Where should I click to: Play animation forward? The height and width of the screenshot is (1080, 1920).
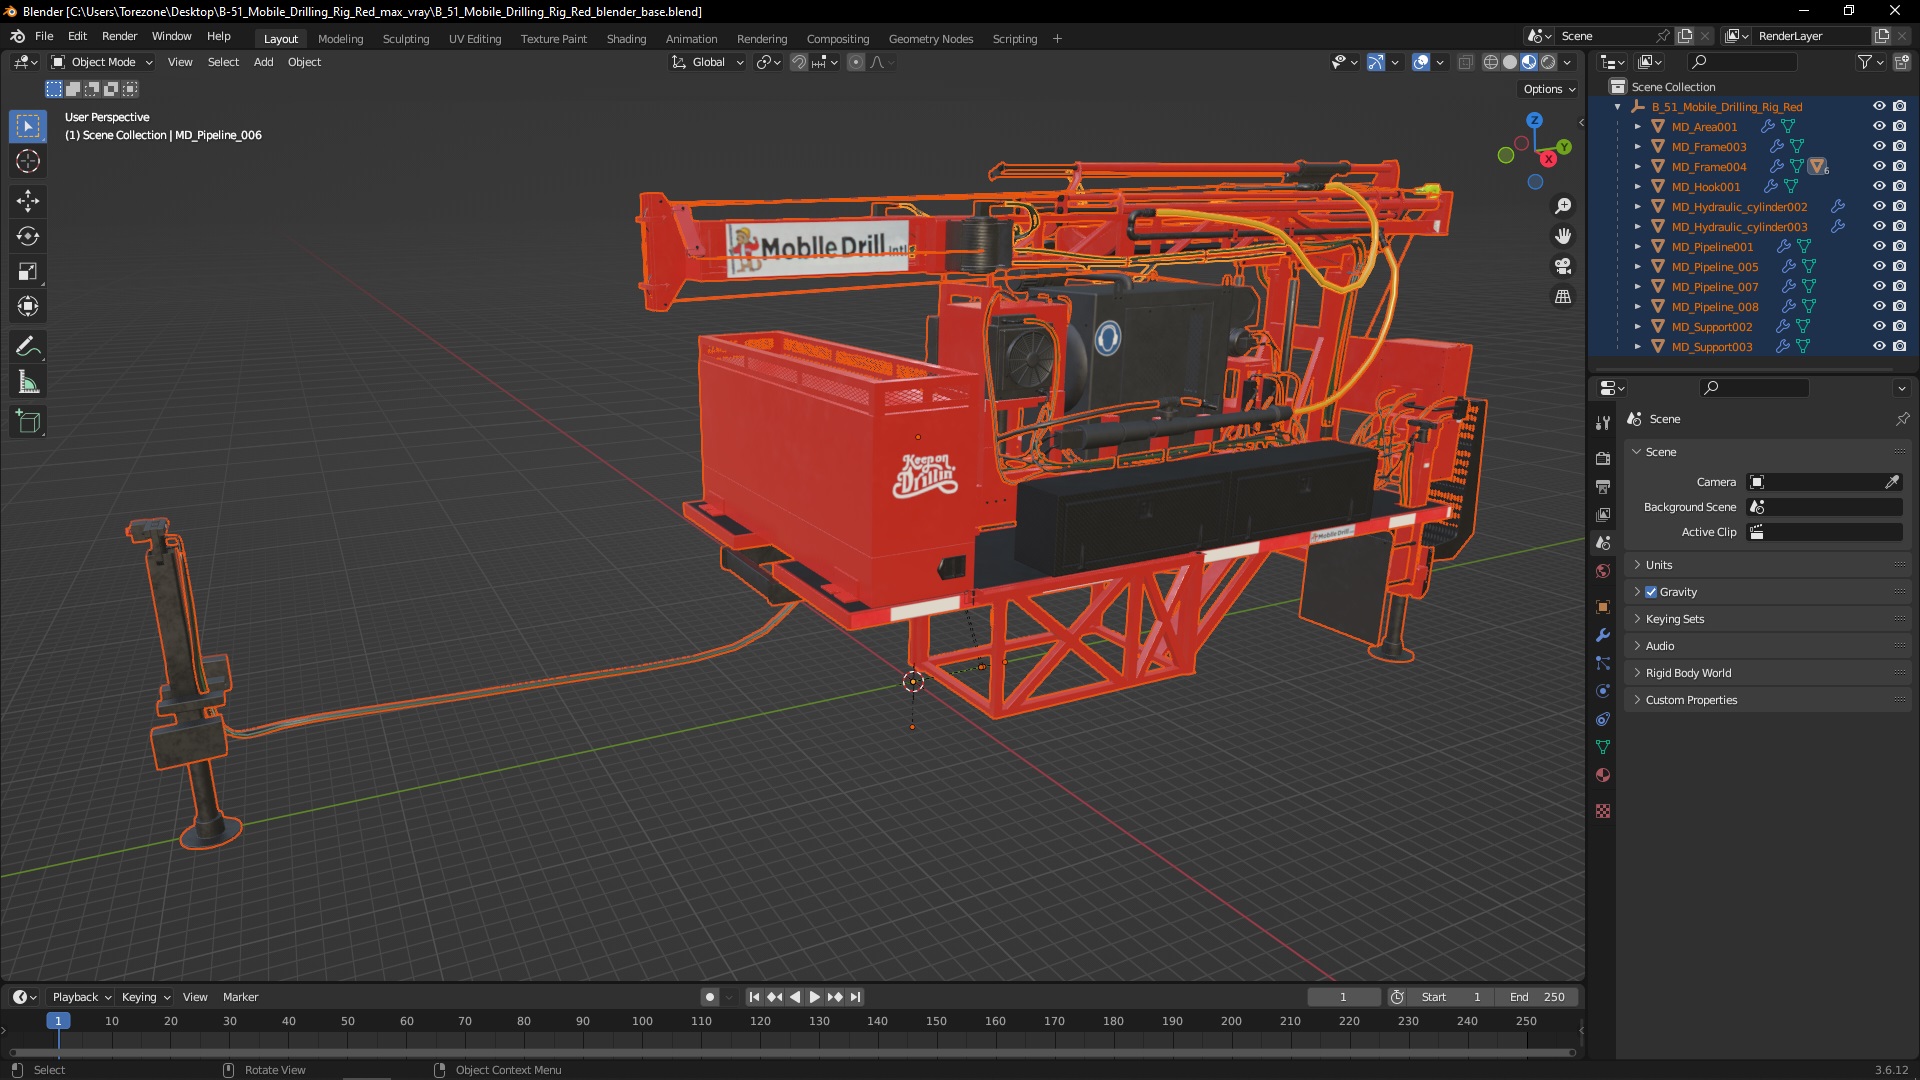tap(814, 997)
